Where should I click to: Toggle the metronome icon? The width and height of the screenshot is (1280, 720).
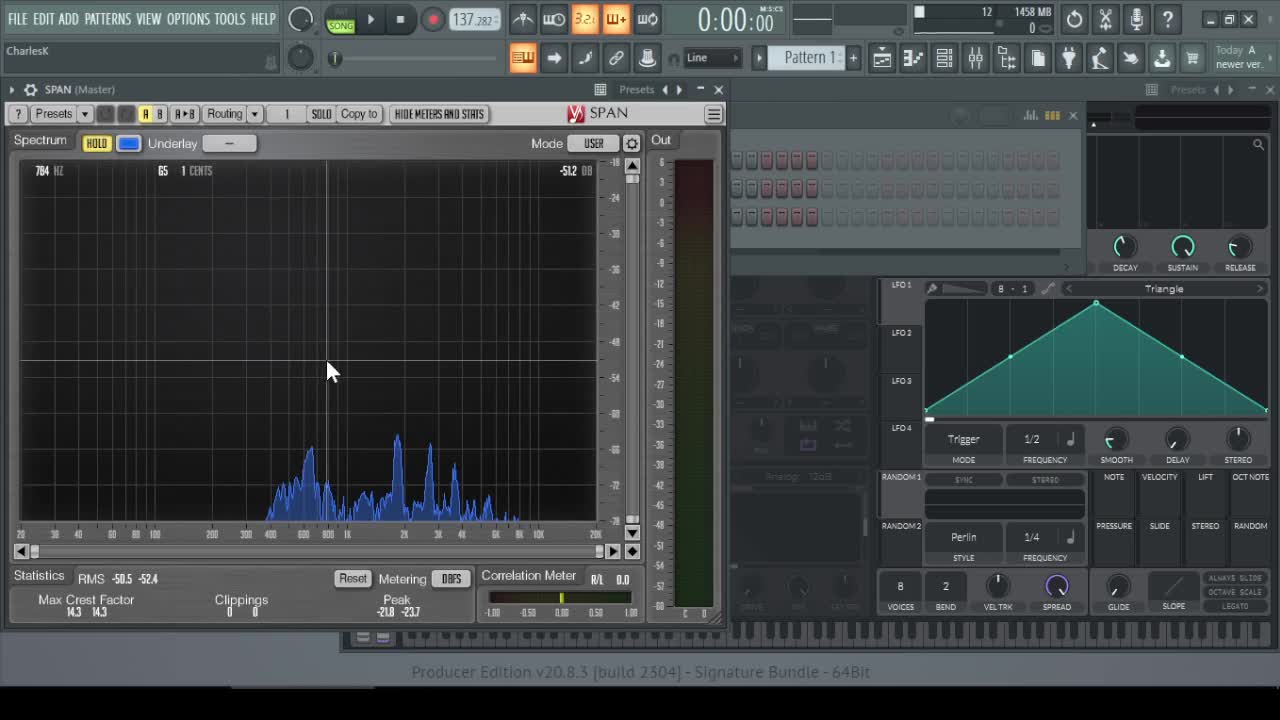[x=522, y=19]
